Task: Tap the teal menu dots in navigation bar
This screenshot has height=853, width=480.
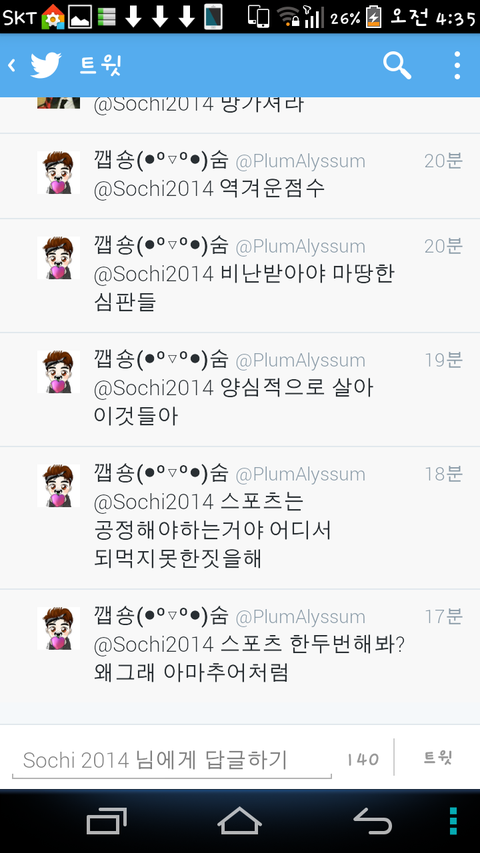Action: (453, 821)
